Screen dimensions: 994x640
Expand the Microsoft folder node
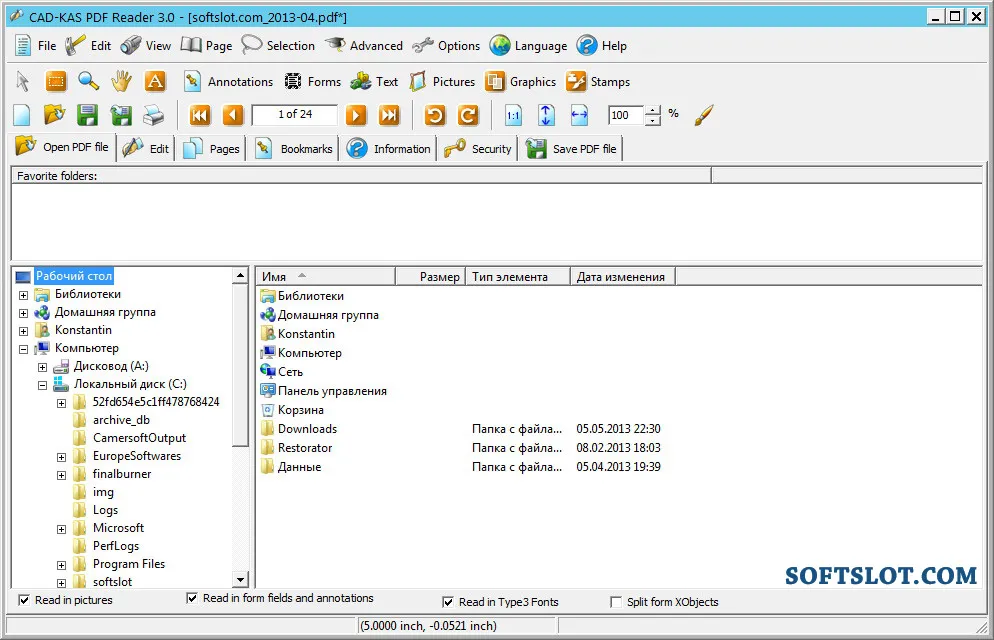(61, 529)
